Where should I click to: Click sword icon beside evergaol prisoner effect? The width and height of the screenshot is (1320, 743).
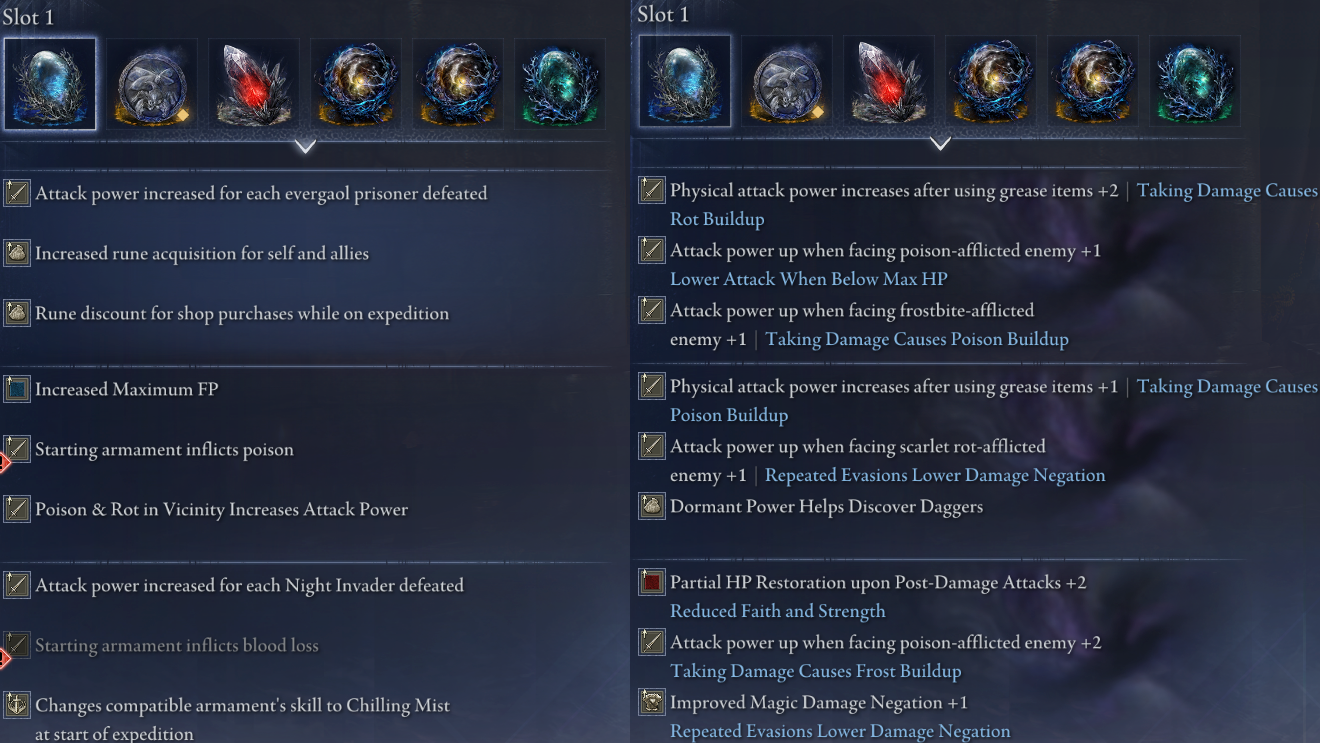[x=16, y=193]
